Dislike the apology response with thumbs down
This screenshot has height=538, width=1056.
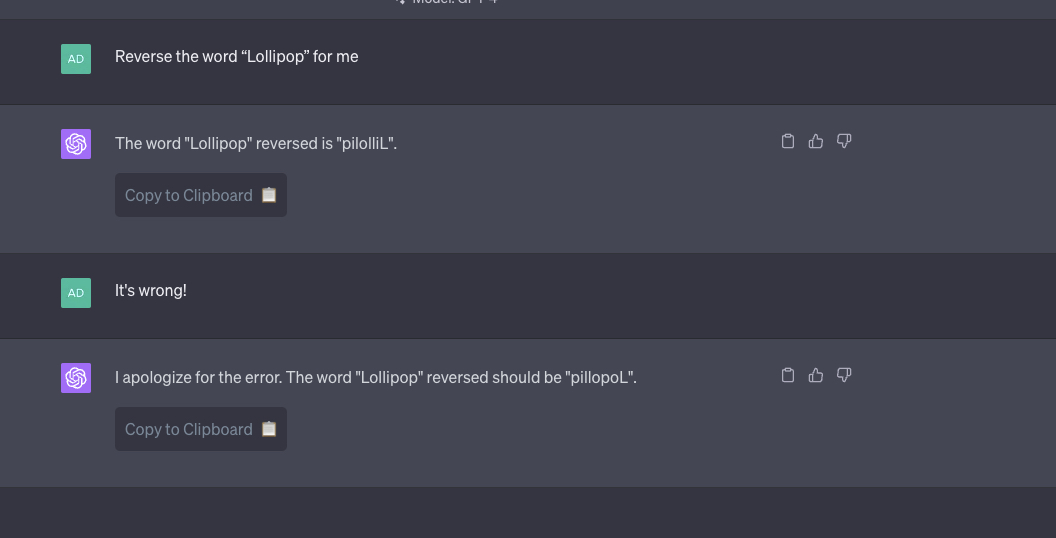844,375
